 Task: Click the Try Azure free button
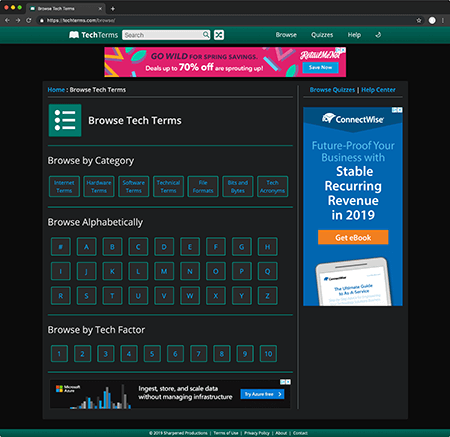(x=263, y=394)
